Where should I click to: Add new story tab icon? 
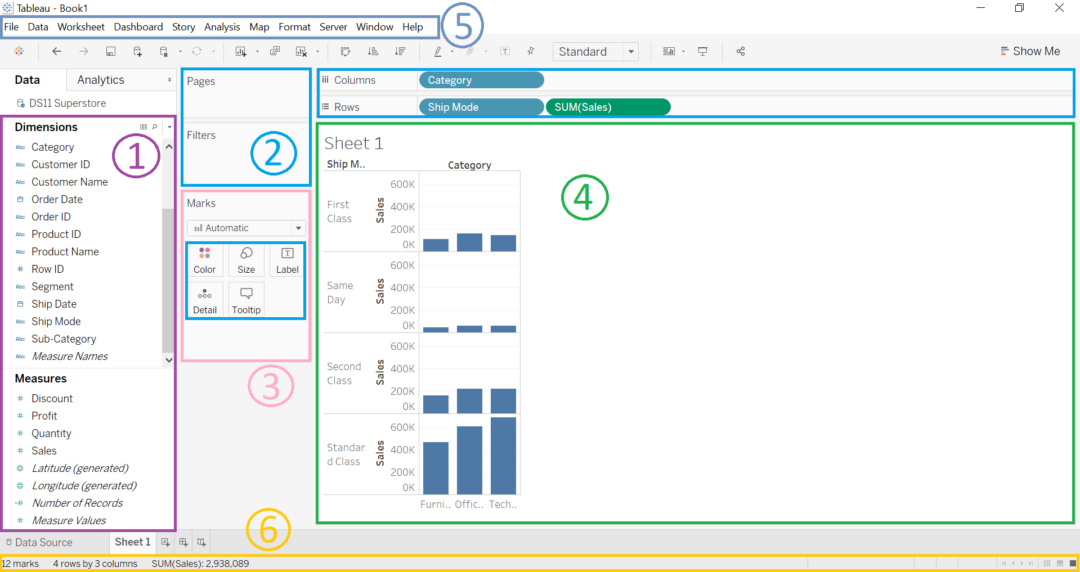tap(201, 542)
